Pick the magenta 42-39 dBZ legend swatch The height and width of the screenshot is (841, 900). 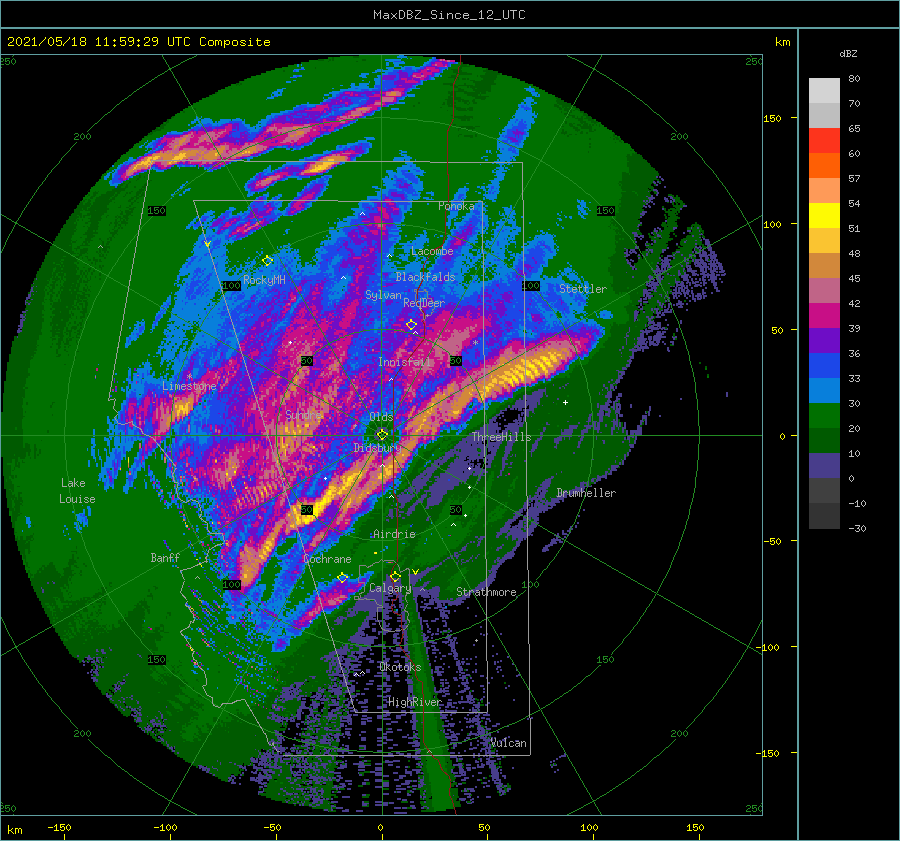click(x=824, y=315)
